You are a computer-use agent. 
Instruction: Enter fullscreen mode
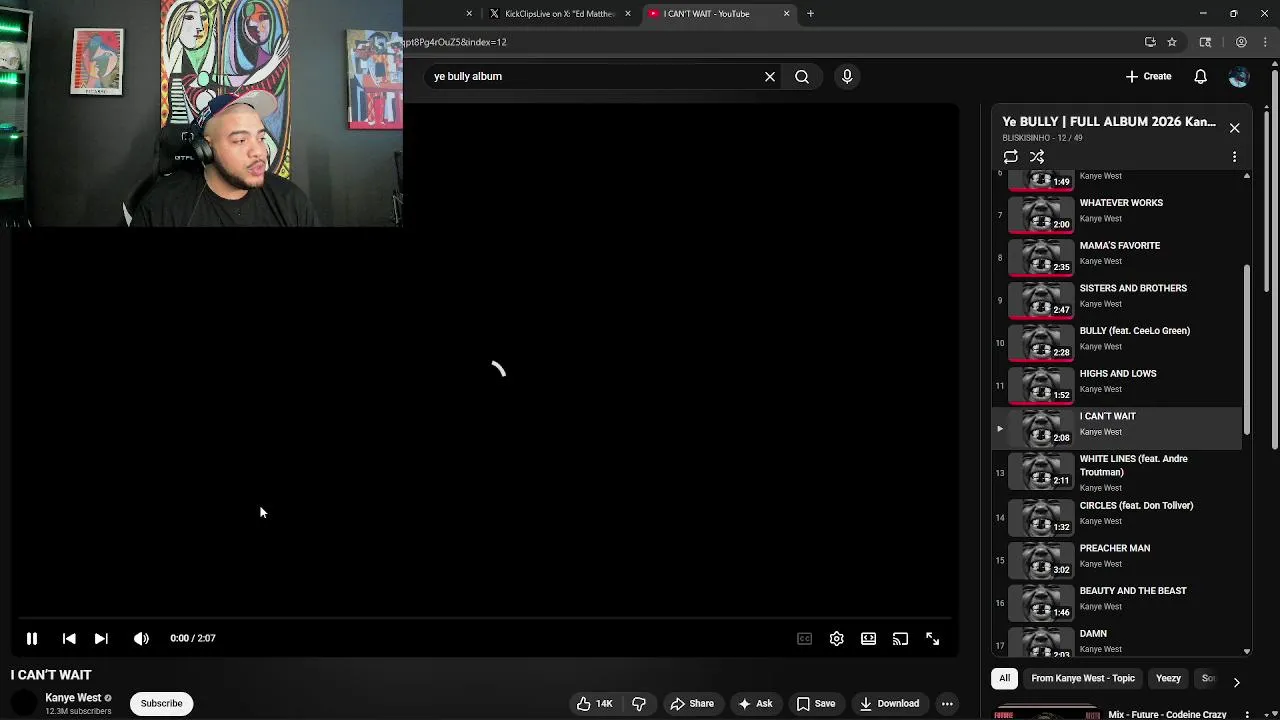pos(932,638)
